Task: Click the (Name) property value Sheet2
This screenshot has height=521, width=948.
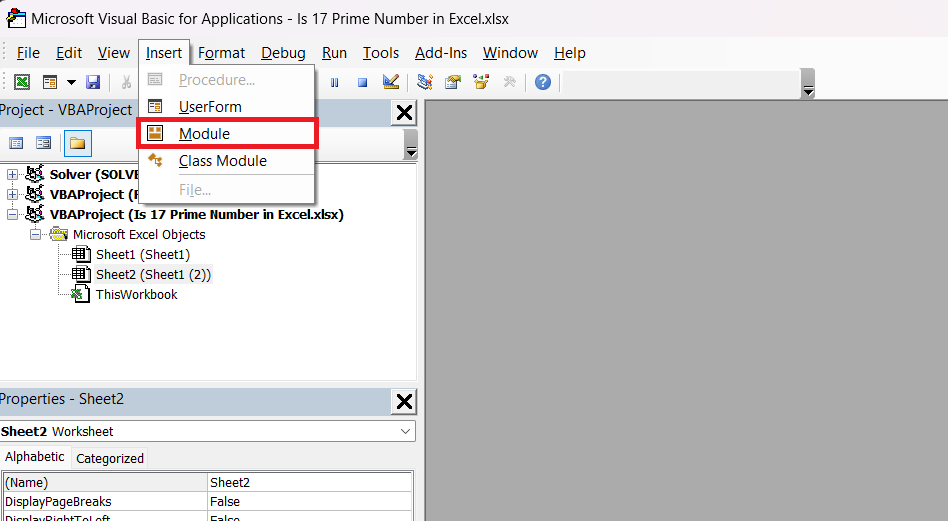Action: pos(310,482)
